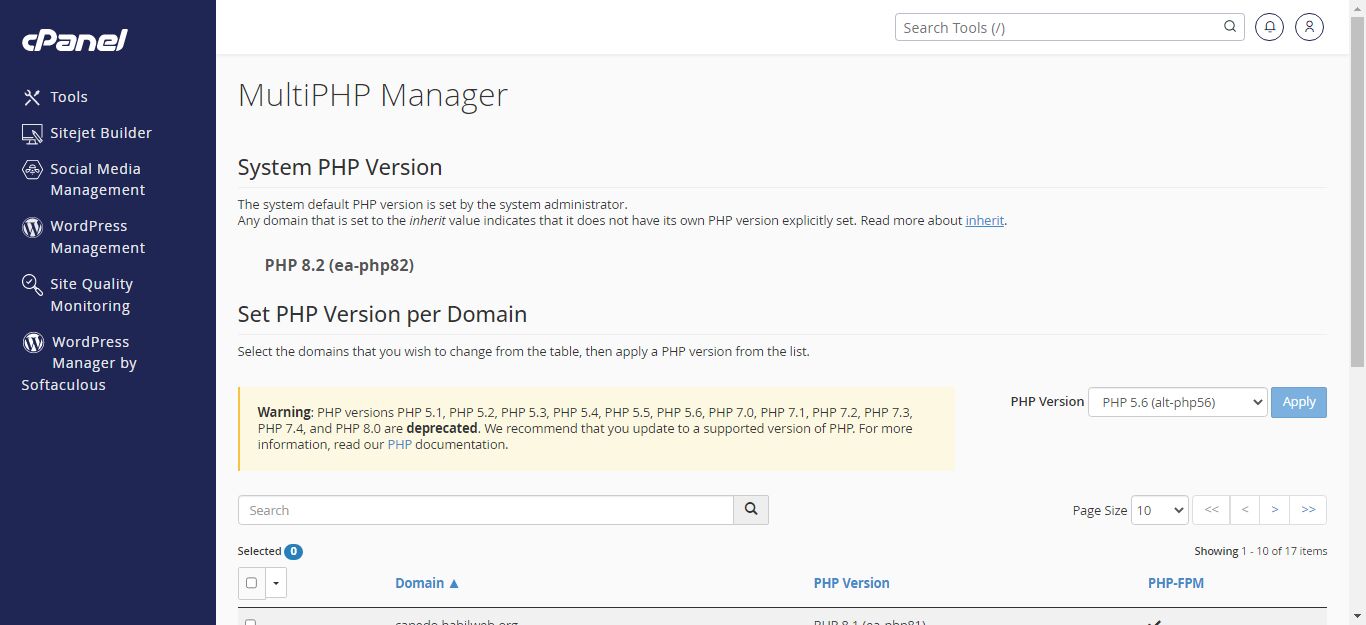Viewport: 1366px width, 625px height.
Task: Open WordPress Management in the sidebar
Action: point(97,236)
